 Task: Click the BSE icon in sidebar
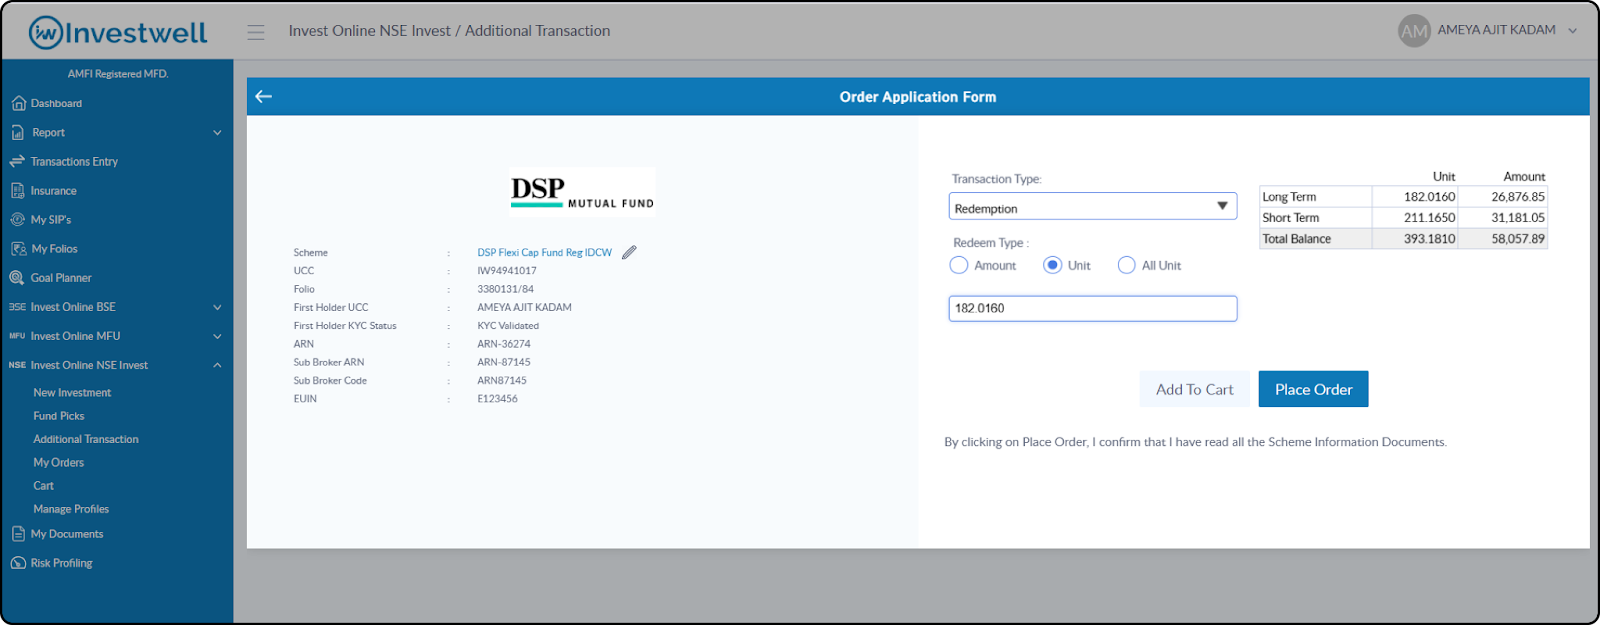click(x=17, y=307)
